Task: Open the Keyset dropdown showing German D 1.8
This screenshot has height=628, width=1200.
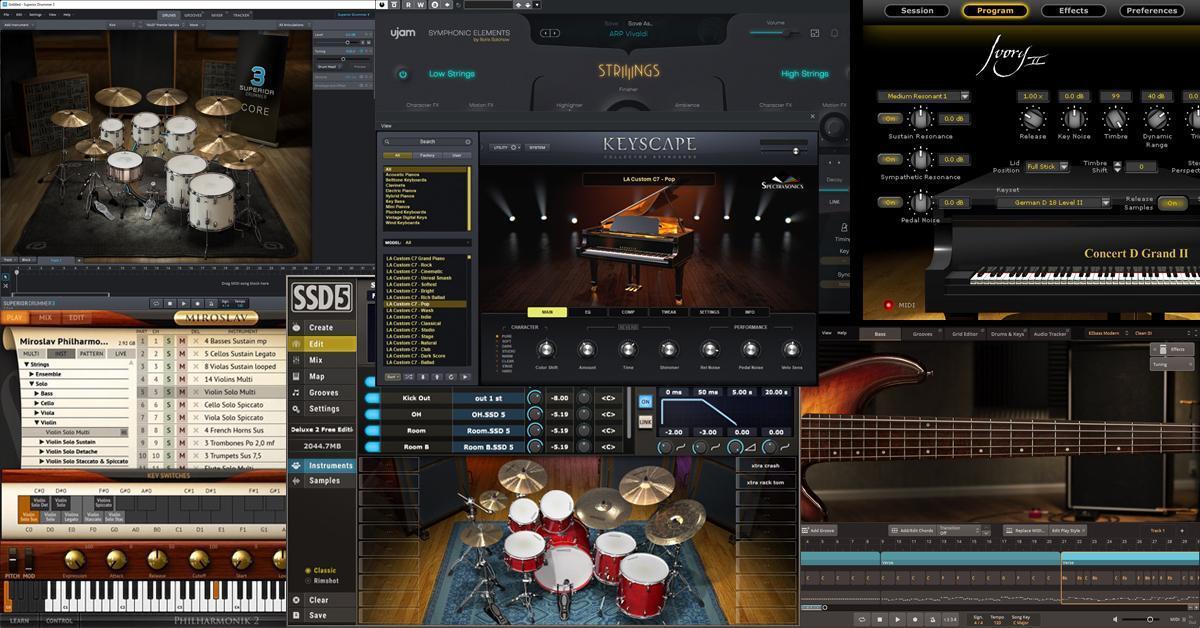Action: (1054, 203)
